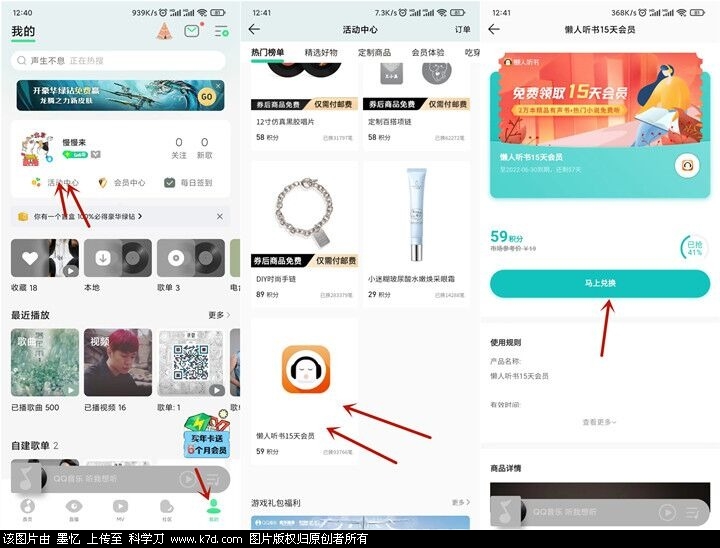Expand 查看更多 usage rules
This screenshot has height=548, width=720.
pyautogui.click(x=599, y=422)
